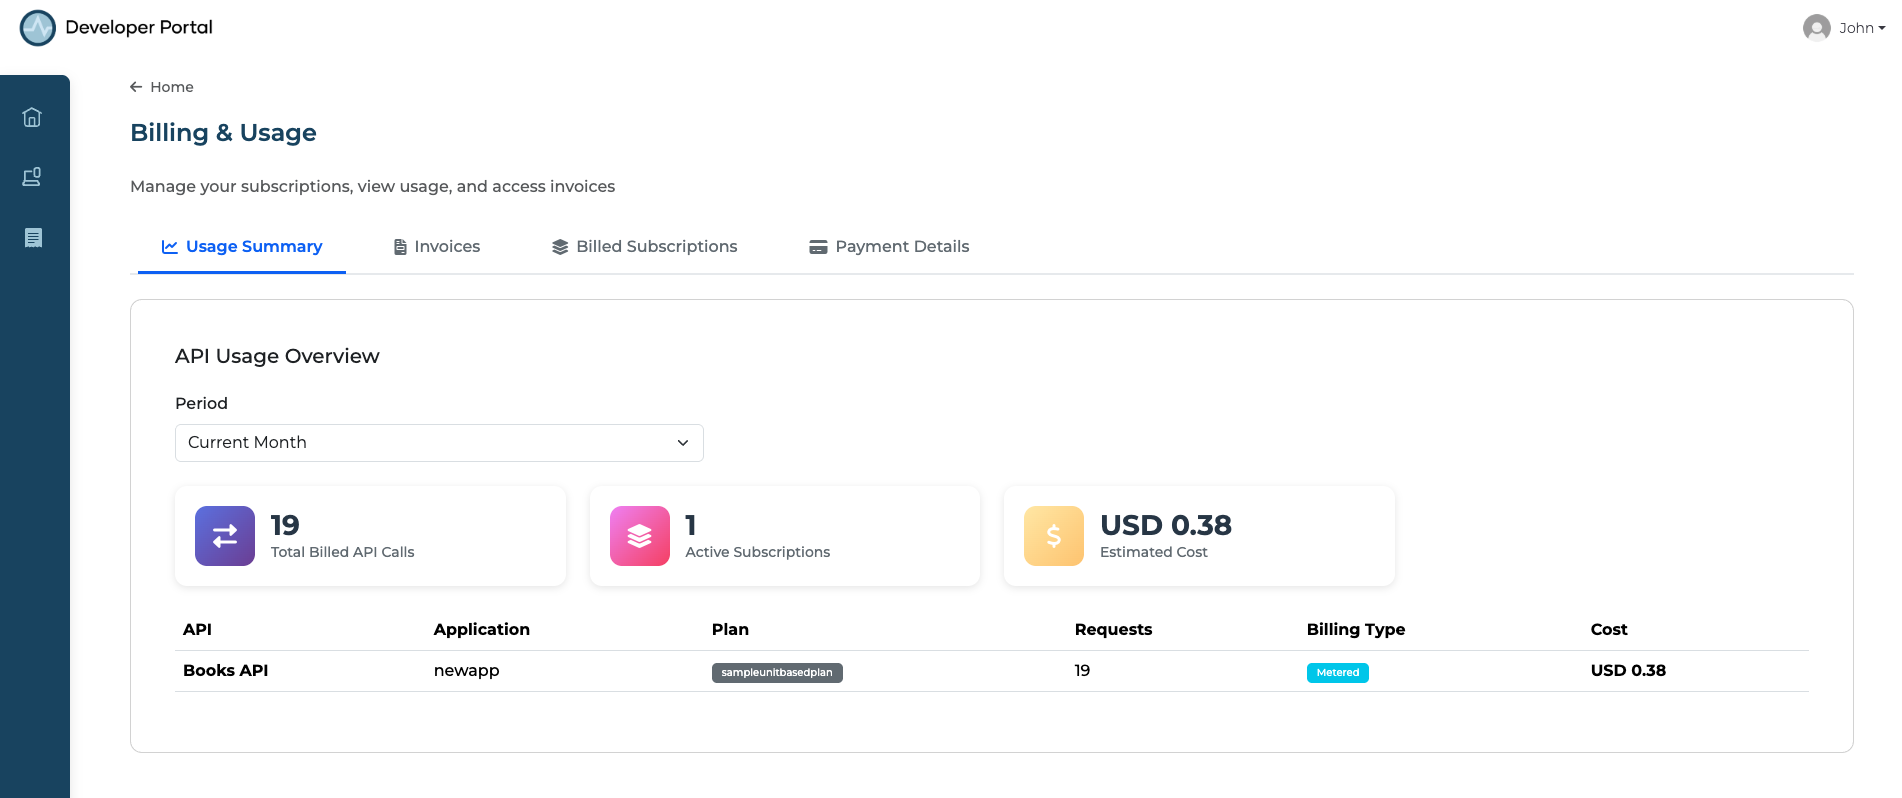Click the chevron in Current Month field

pos(683,443)
